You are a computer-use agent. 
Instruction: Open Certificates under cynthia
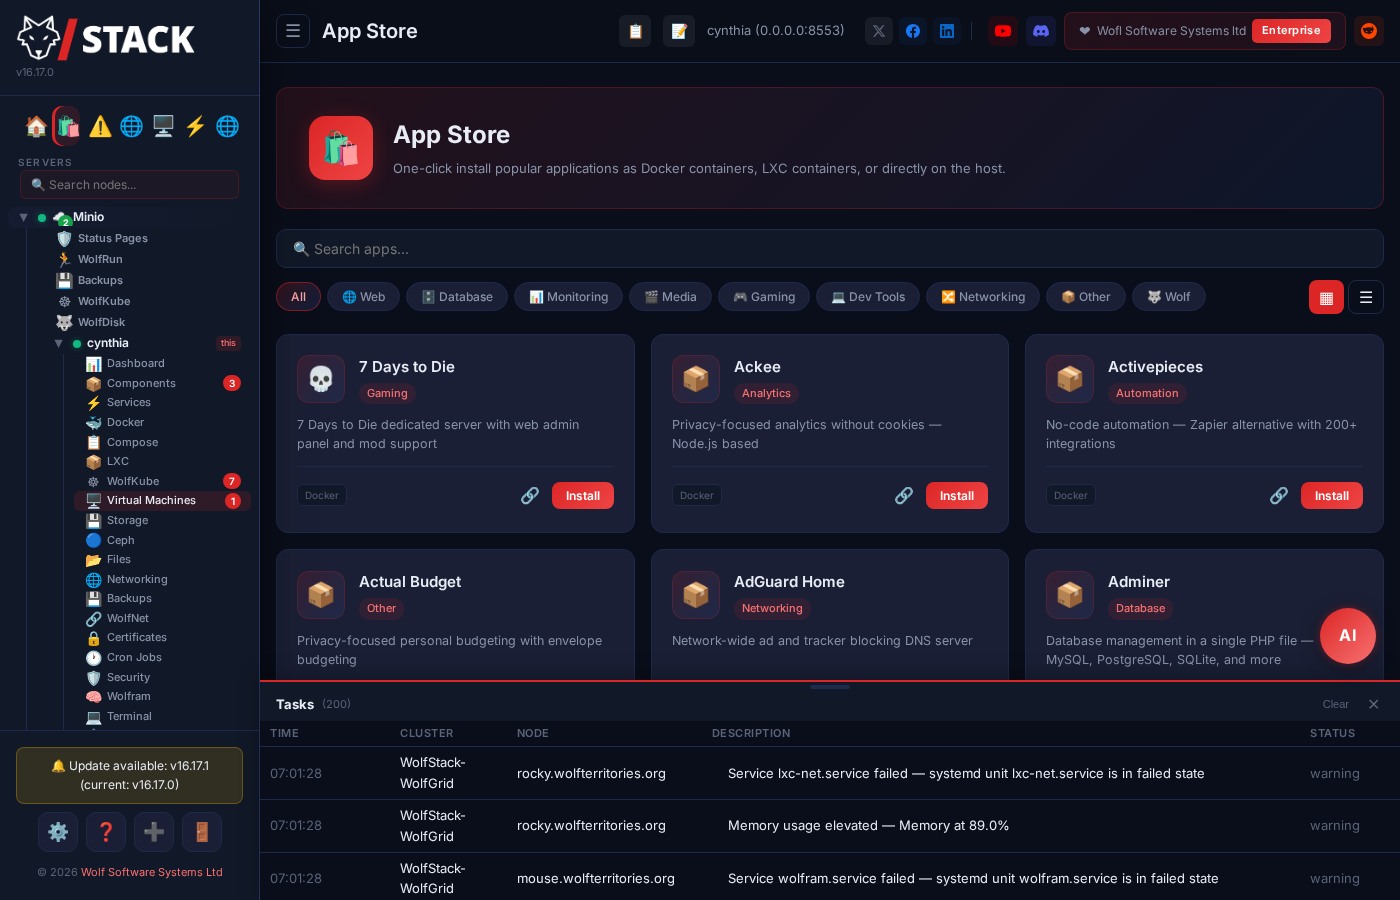tap(163, 637)
